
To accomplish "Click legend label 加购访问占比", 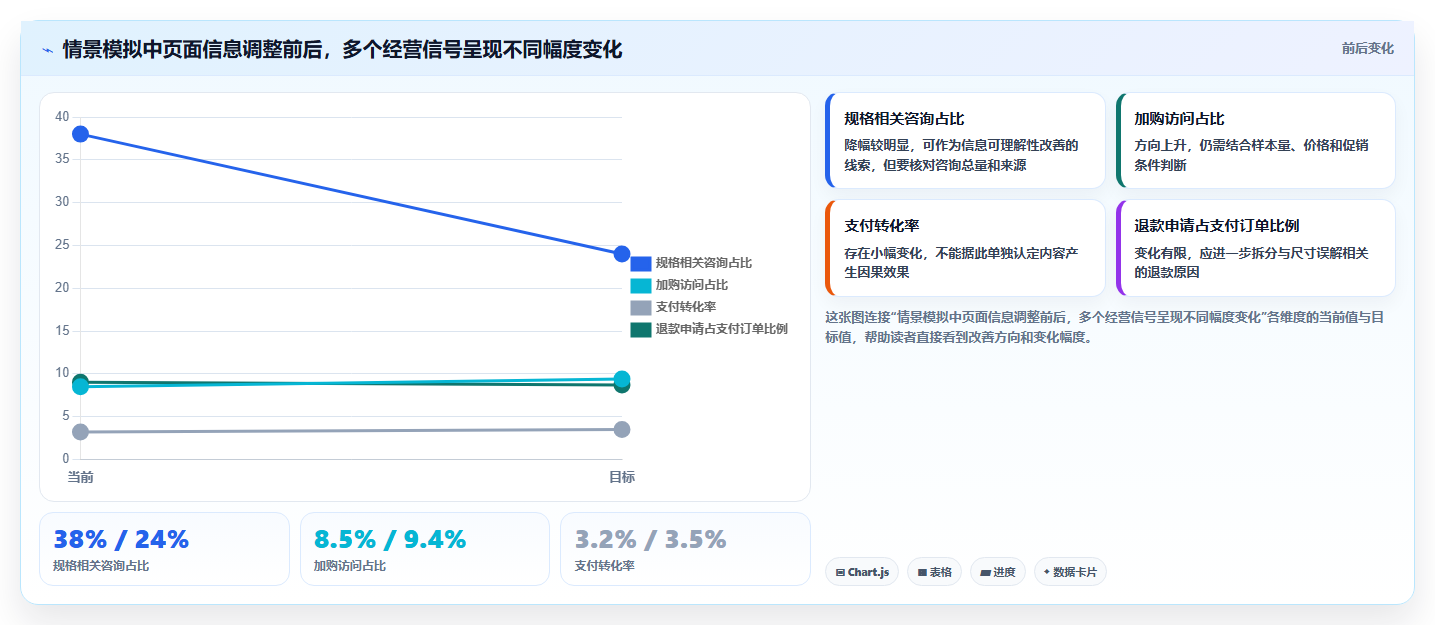I will point(692,285).
